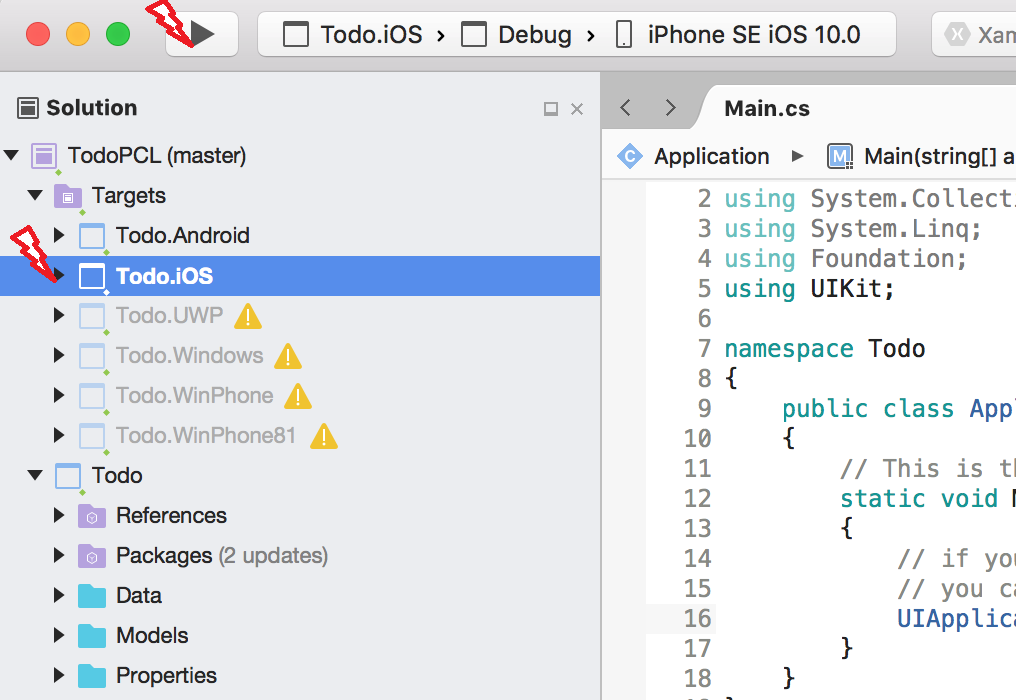
Task: Expand the Todo.WinPhone81 project
Action: [59, 435]
